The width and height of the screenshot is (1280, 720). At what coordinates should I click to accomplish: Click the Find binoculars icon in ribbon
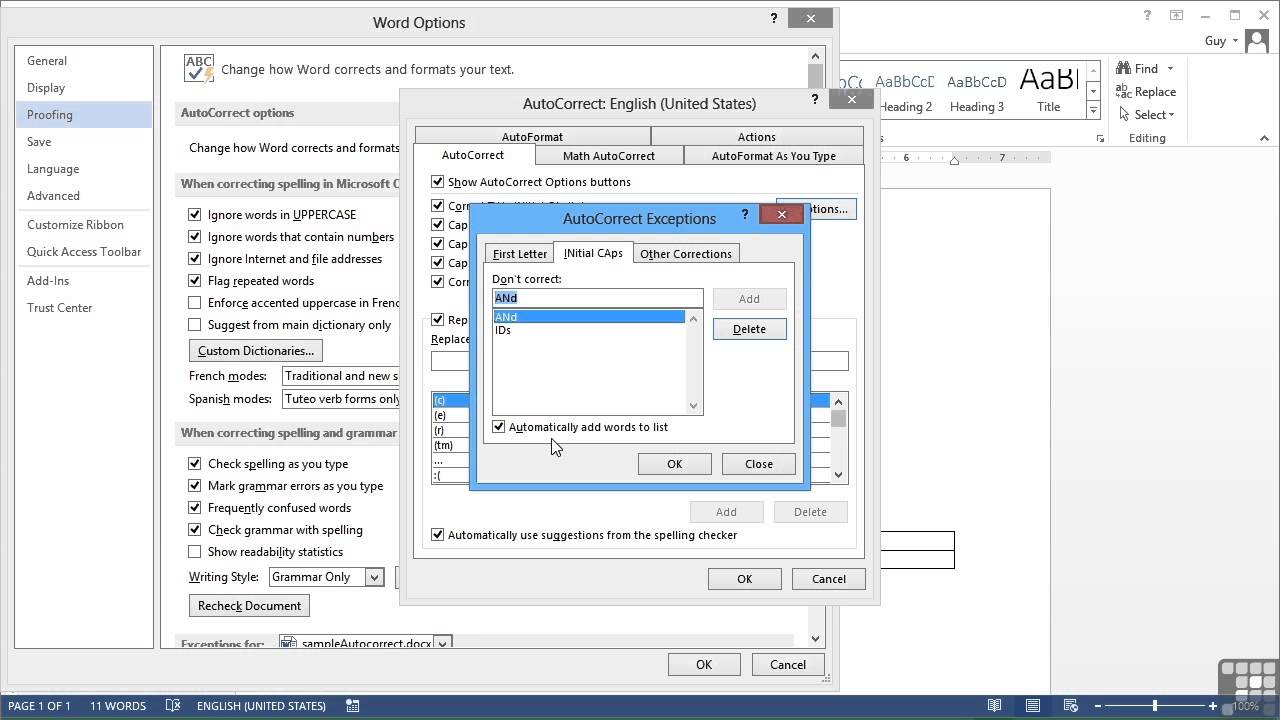coord(1124,68)
